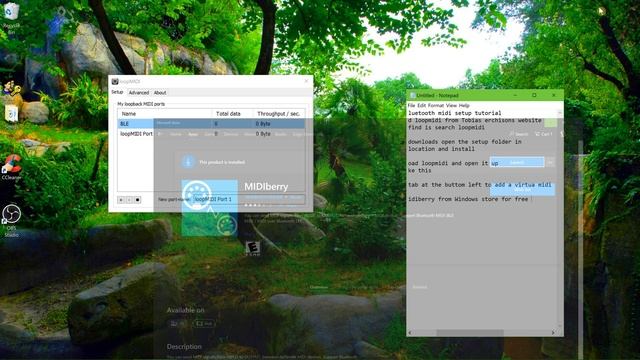Open the CCleaner desktop shortcut
The height and width of the screenshot is (360, 640).
pos(11,168)
